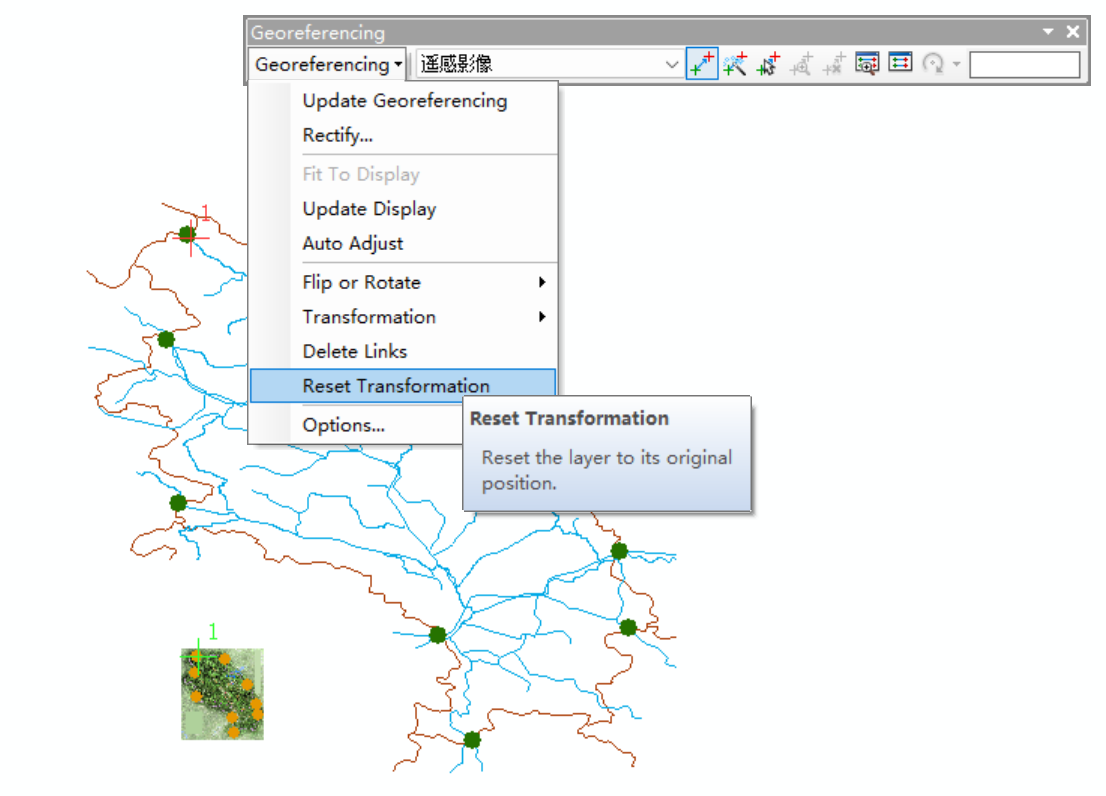This screenshot has width=1106, height=796.
Task: Open the View Link Table icon
Action: (x=899, y=63)
